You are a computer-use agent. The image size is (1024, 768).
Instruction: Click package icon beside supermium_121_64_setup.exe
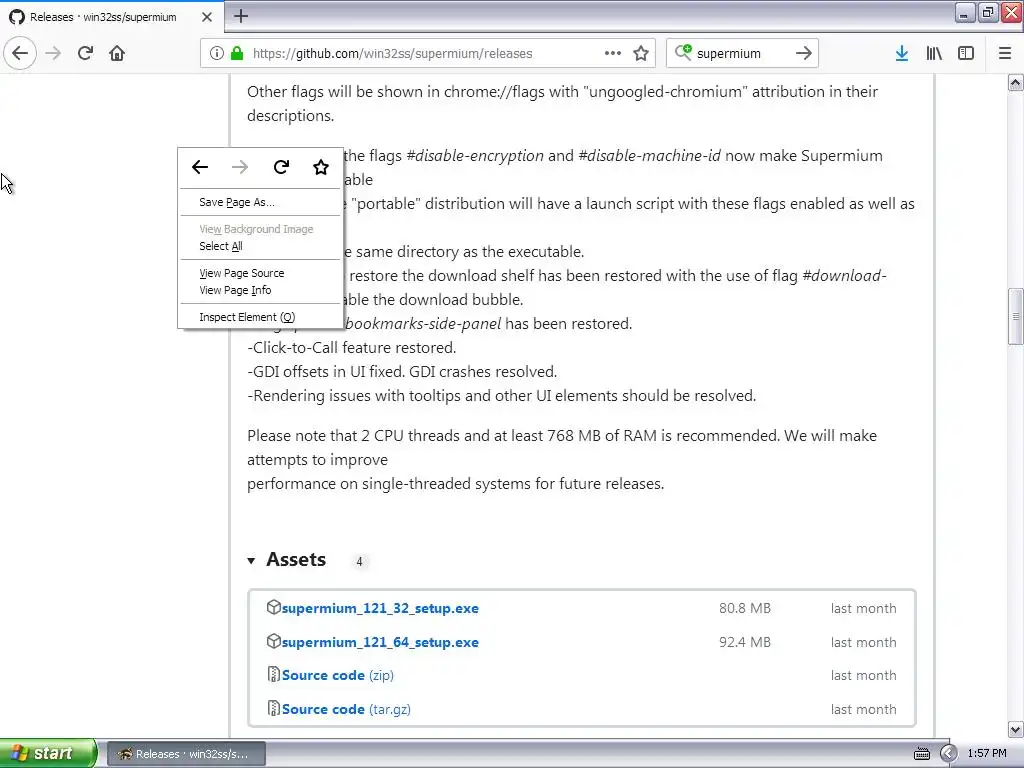[274, 641]
